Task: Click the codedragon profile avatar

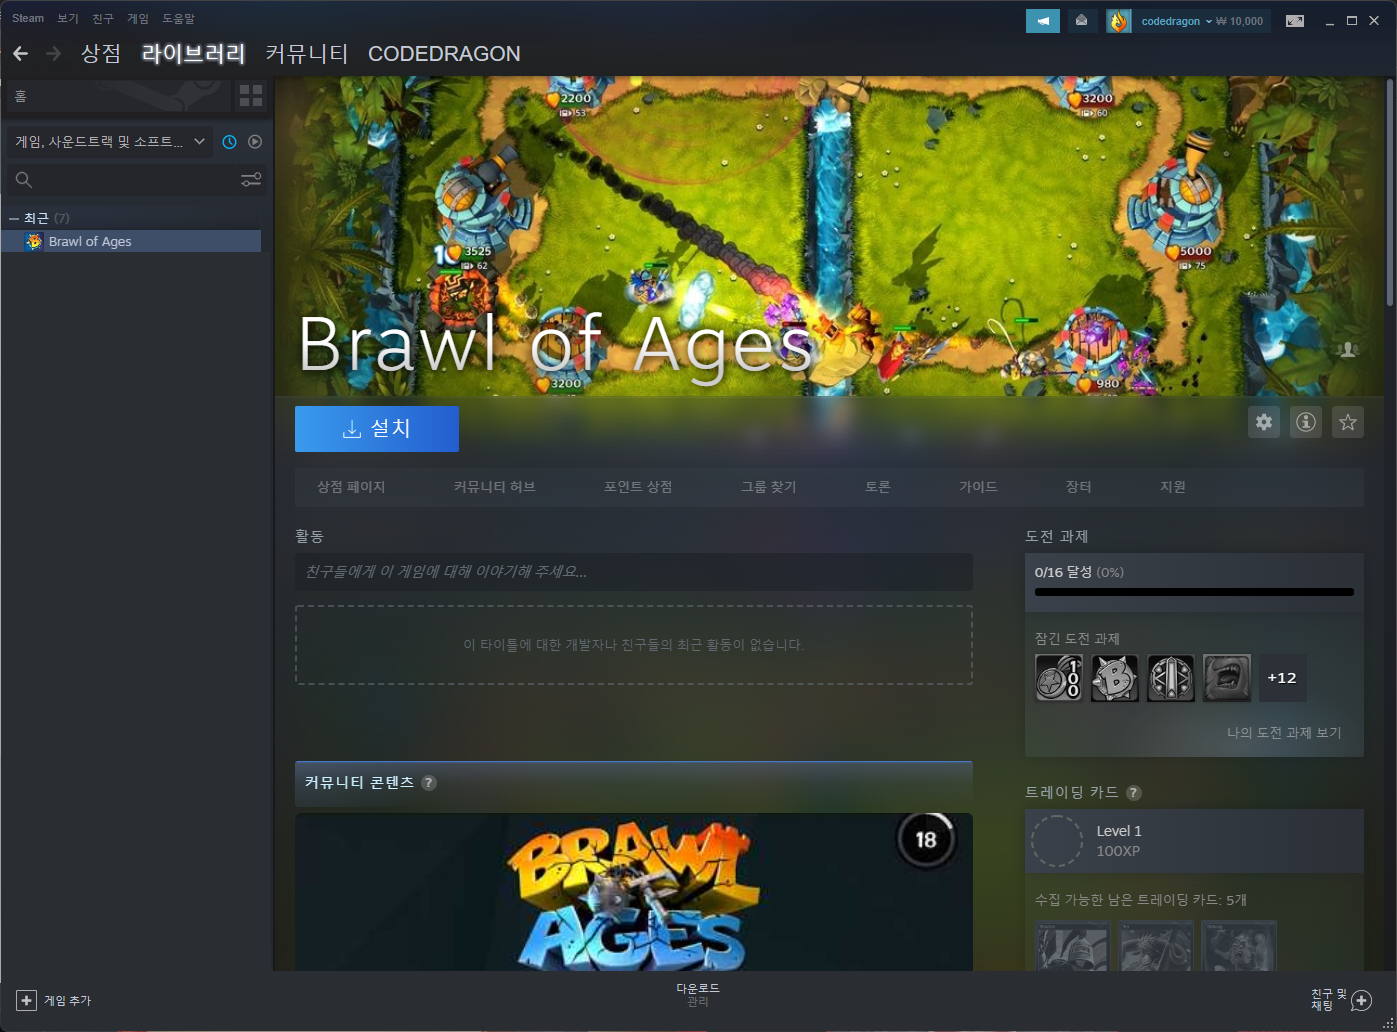Action: pyautogui.click(x=1118, y=21)
